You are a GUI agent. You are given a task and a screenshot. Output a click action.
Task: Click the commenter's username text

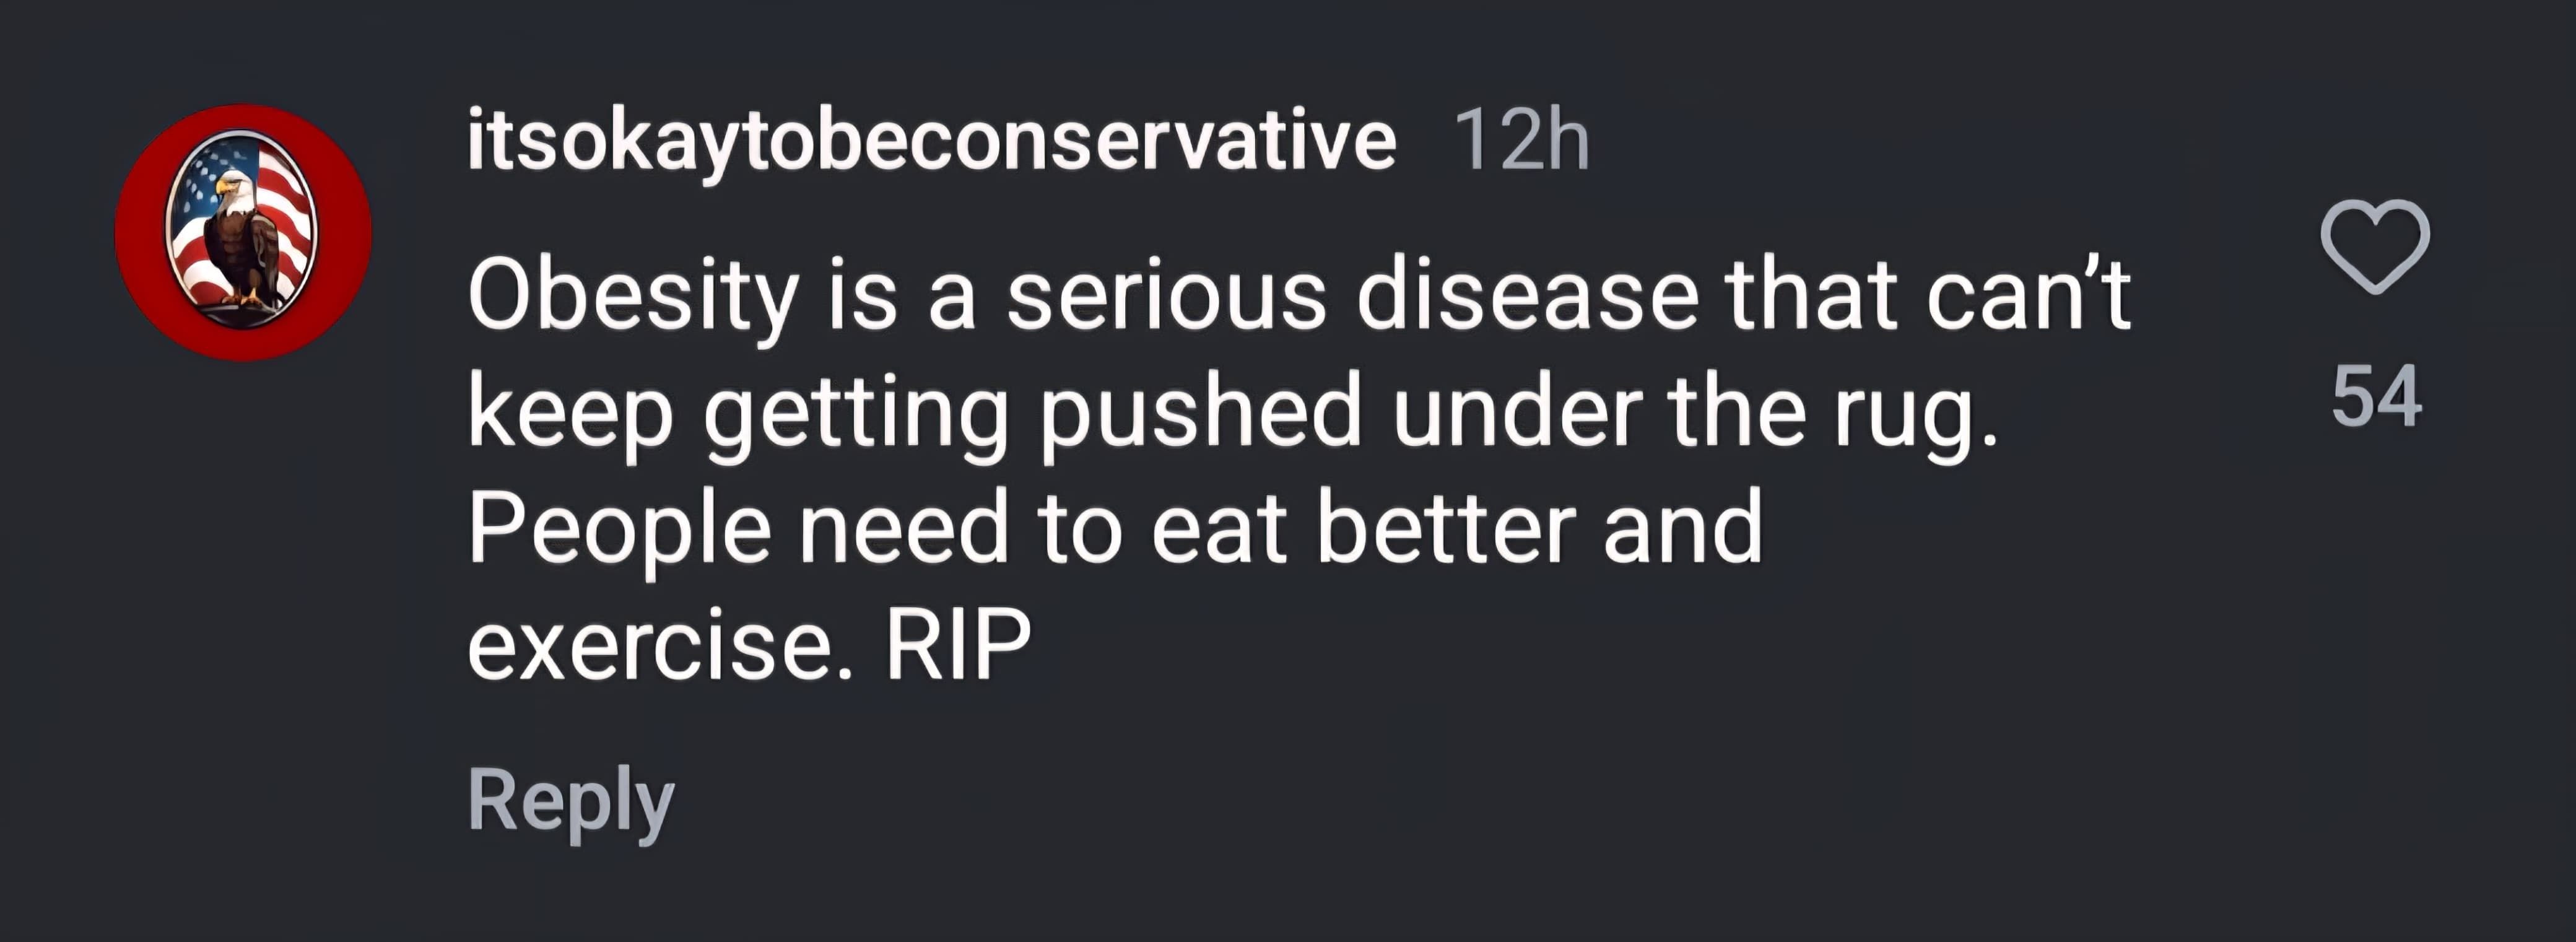click(x=930, y=141)
